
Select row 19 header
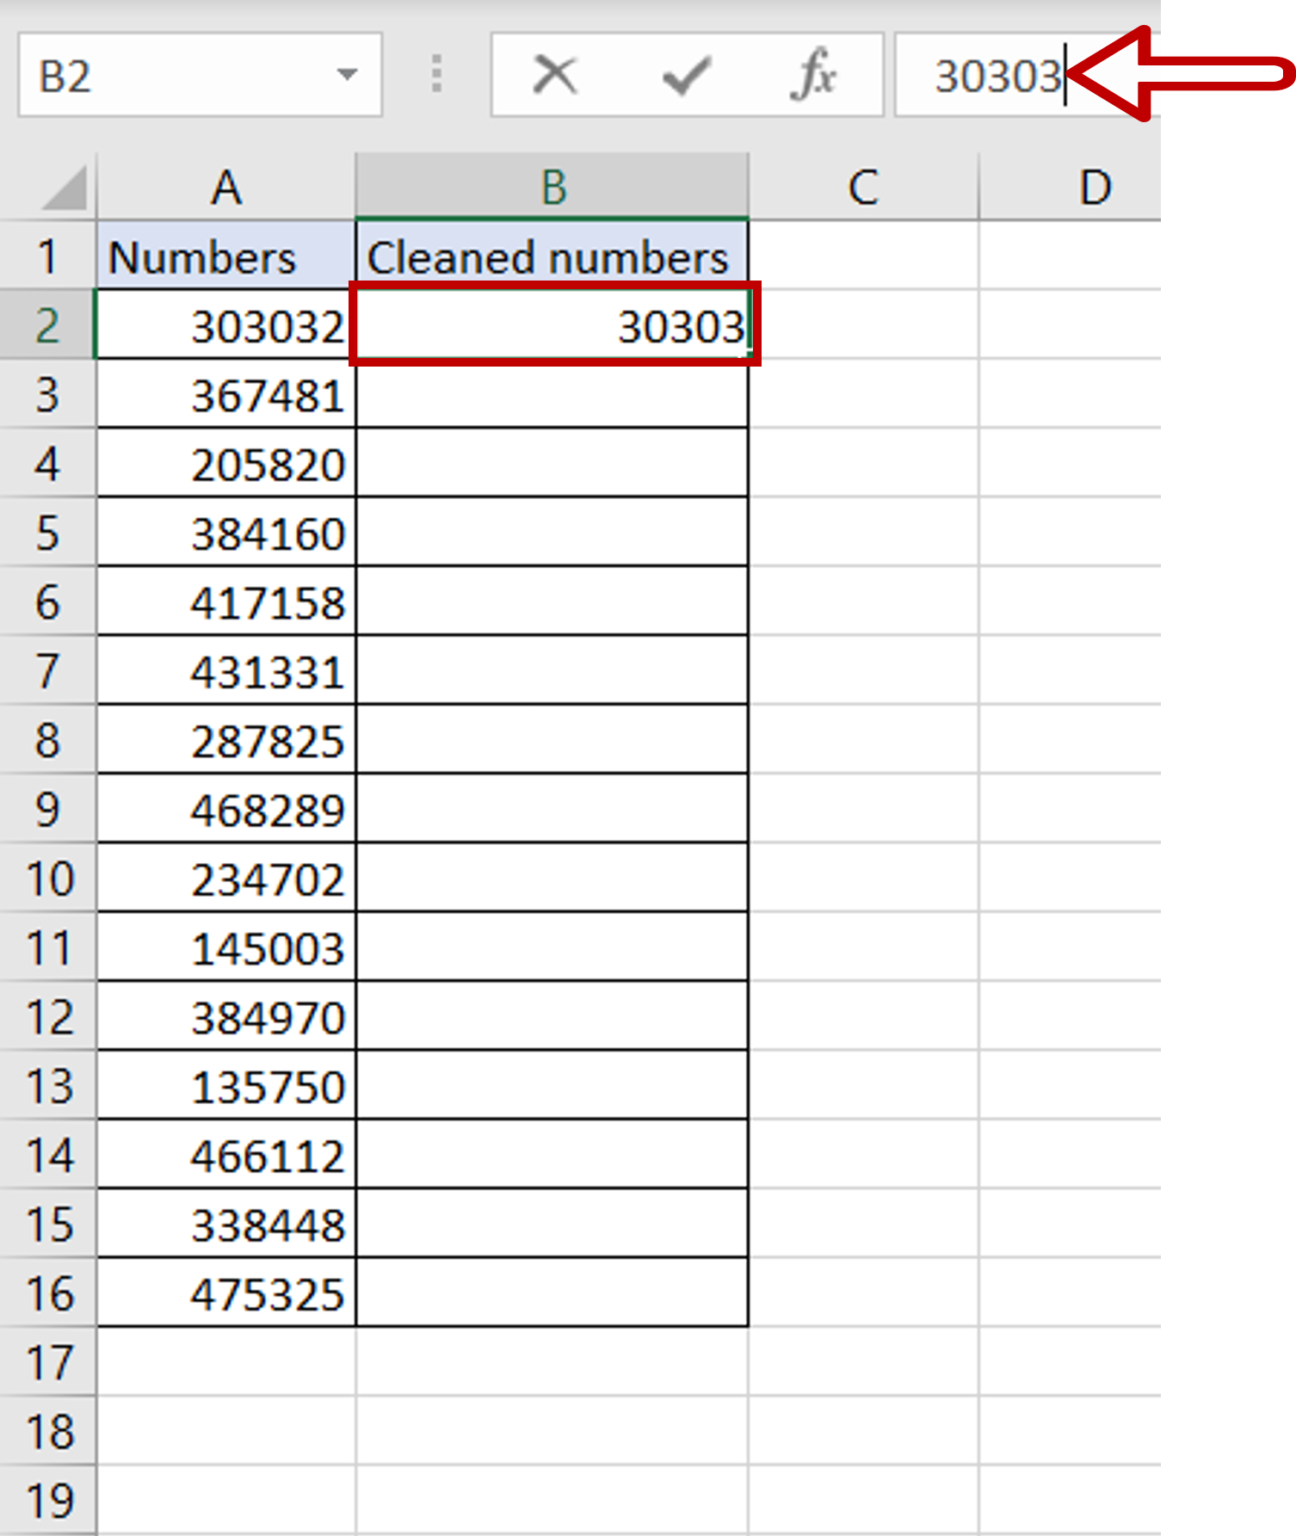click(x=48, y=1500)
